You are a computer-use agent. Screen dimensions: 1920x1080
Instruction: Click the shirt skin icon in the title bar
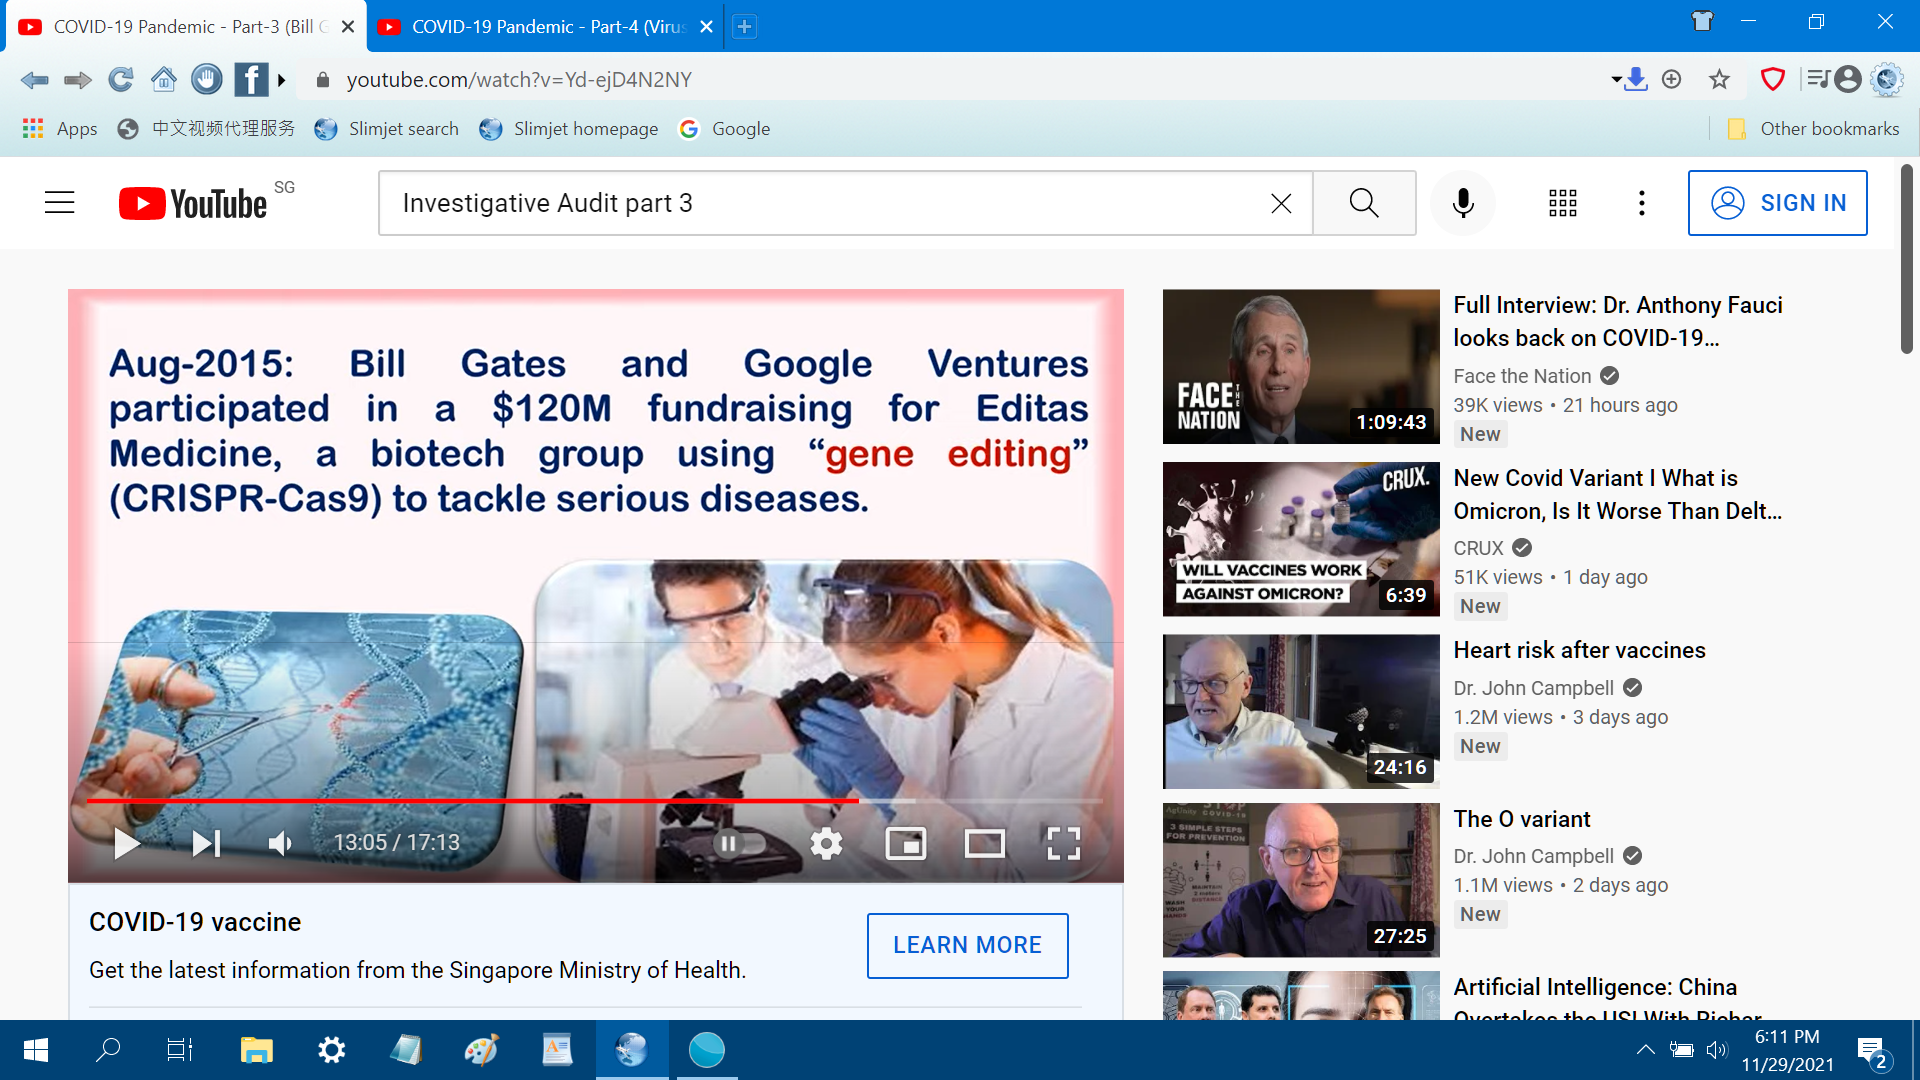click(1702, 21)
